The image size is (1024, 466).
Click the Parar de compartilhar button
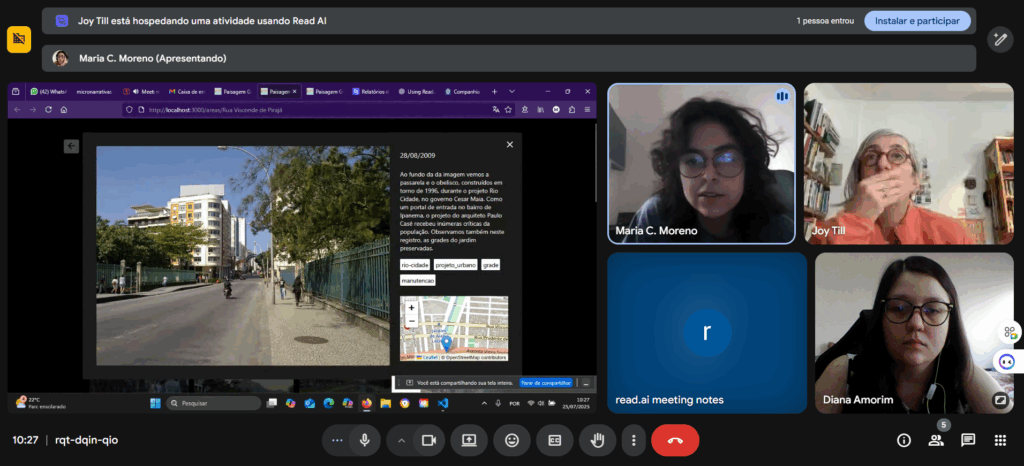(545, 383)
